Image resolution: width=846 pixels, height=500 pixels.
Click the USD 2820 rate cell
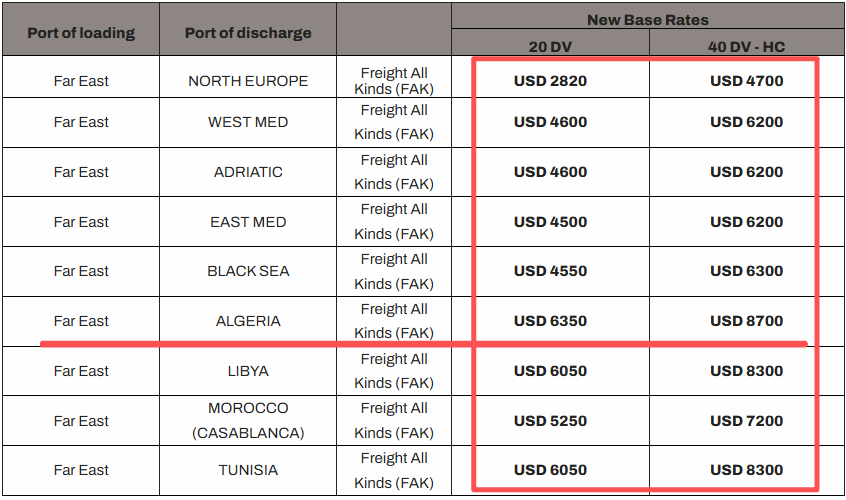click(x=550, y=81)
